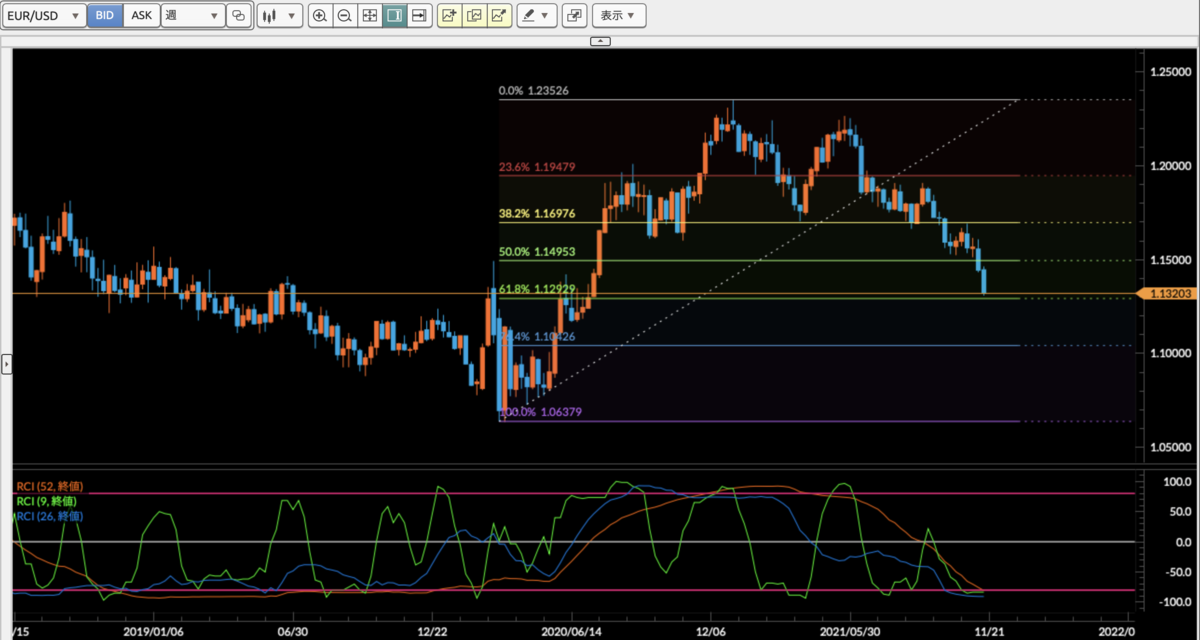The width and height of the screenshot is (1200, 640).
Task: Click the pop-out chart window icon
Action: click(574, 16)
